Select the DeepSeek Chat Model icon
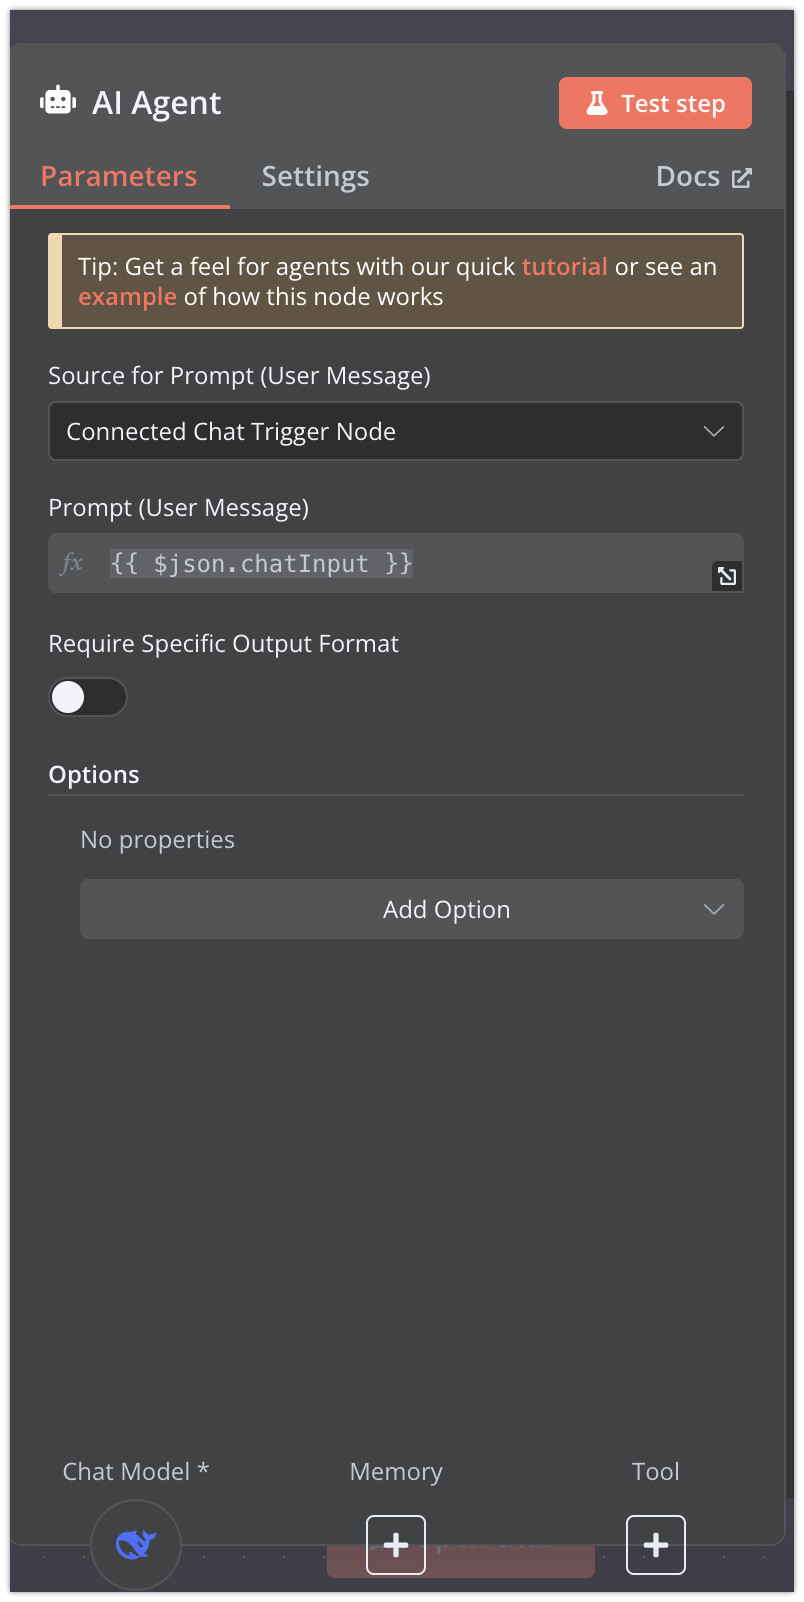 pos(135,1544)
